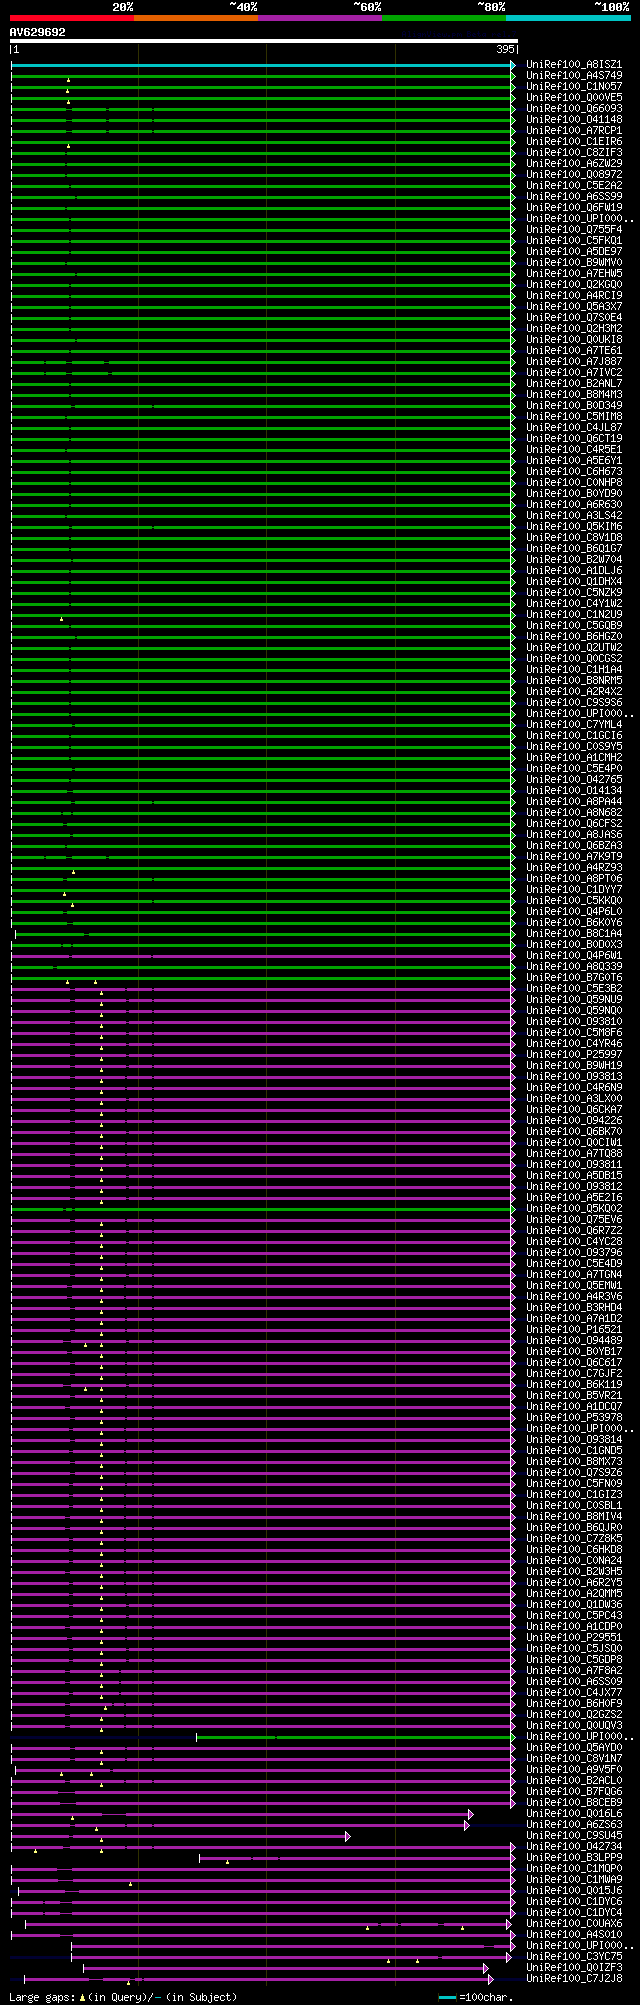Select the UniRef100_A9V5F0 label

point(574,1770)
